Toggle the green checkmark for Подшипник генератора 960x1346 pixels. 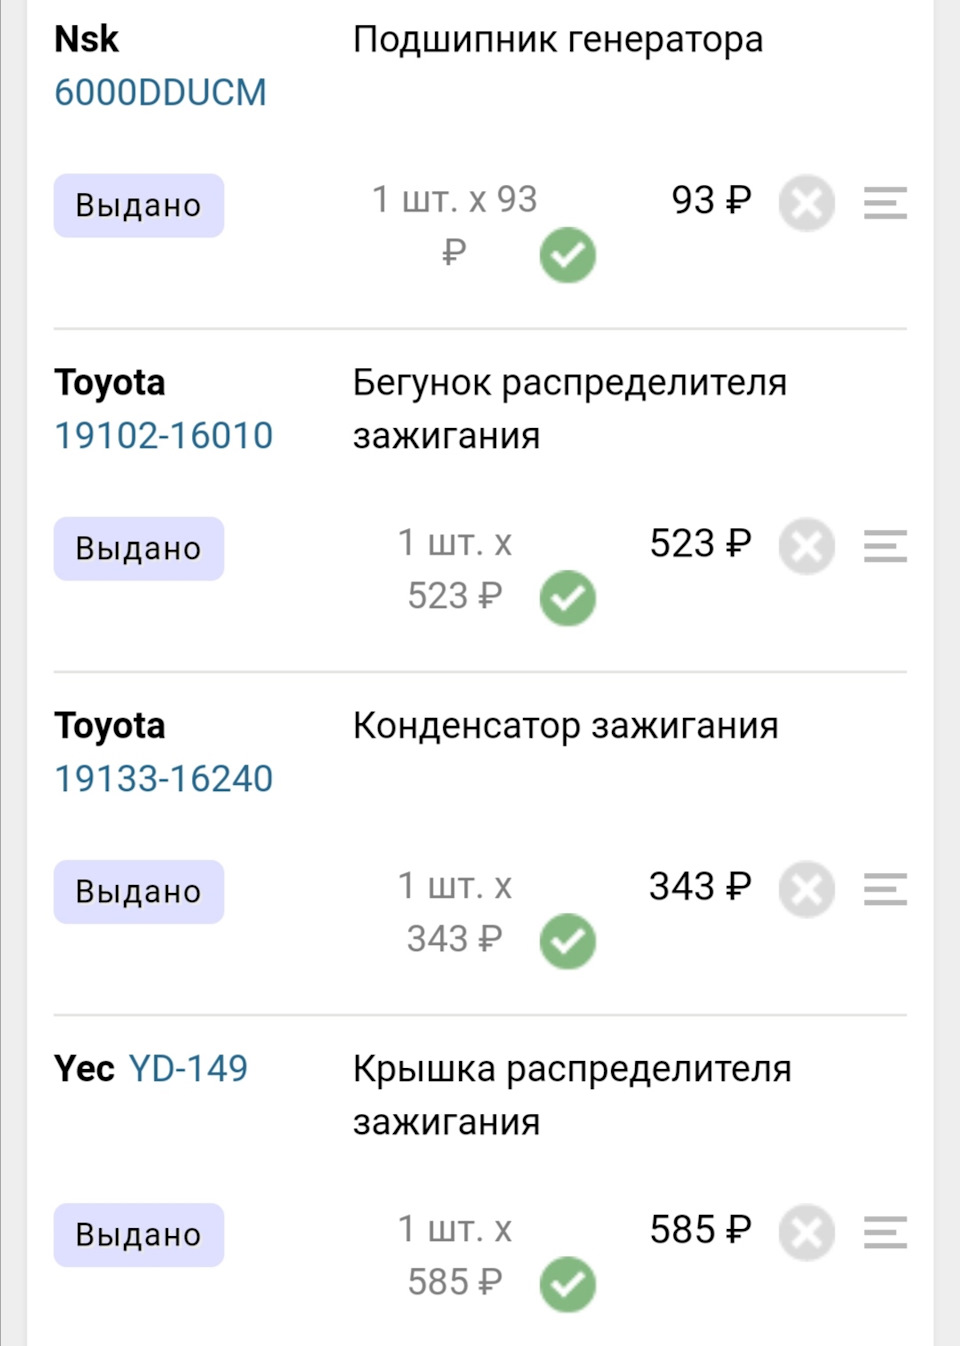(568, 255)
